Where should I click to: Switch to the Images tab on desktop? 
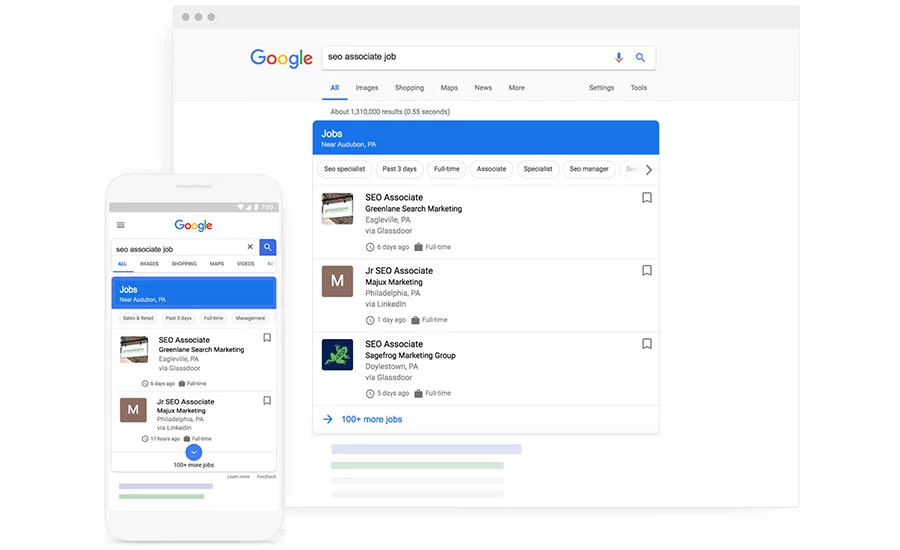click(x=367, y=88)
